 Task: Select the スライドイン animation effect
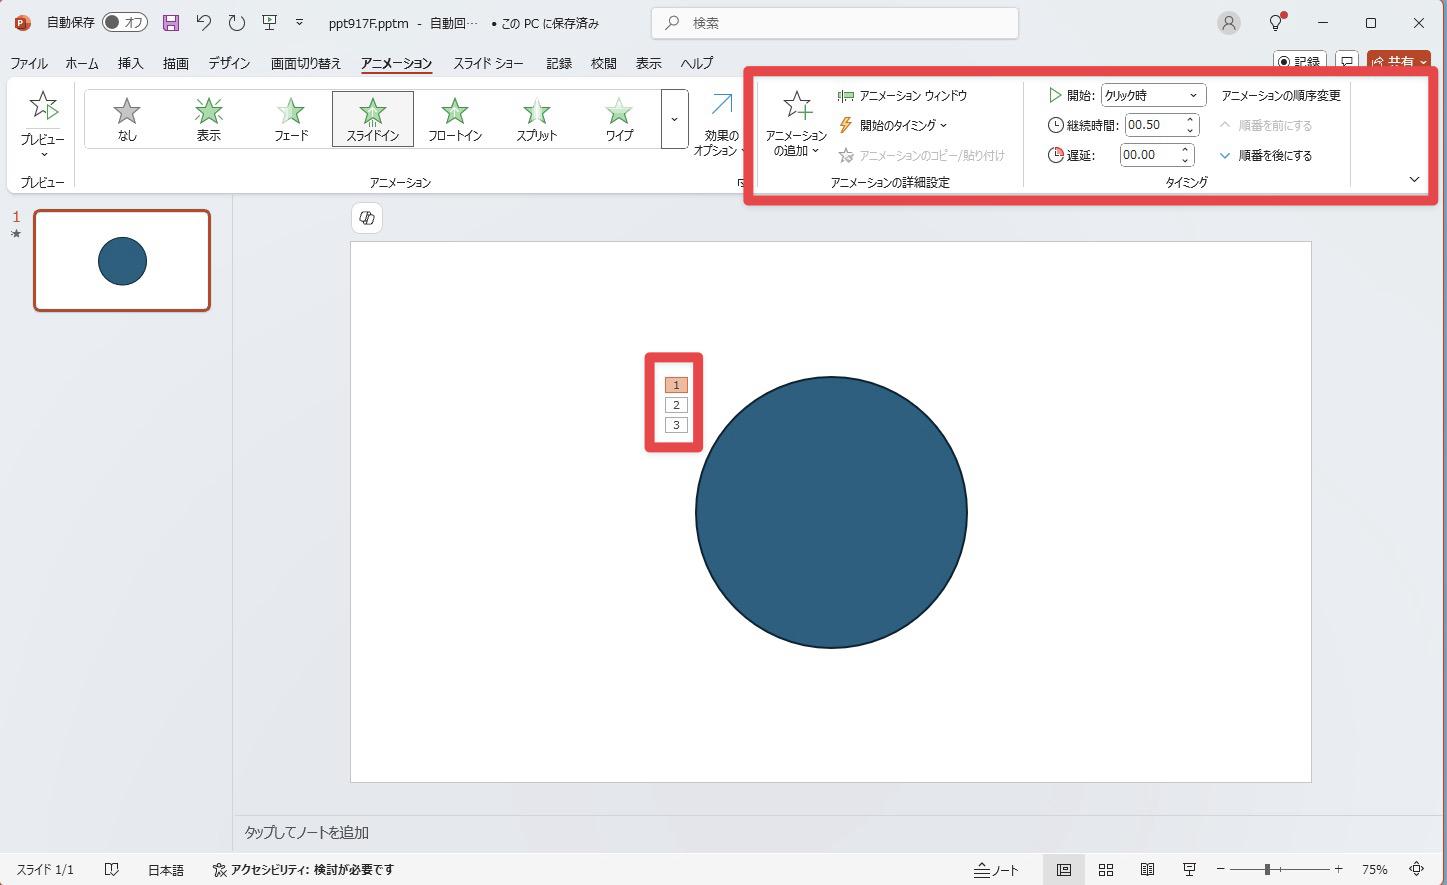373,119
